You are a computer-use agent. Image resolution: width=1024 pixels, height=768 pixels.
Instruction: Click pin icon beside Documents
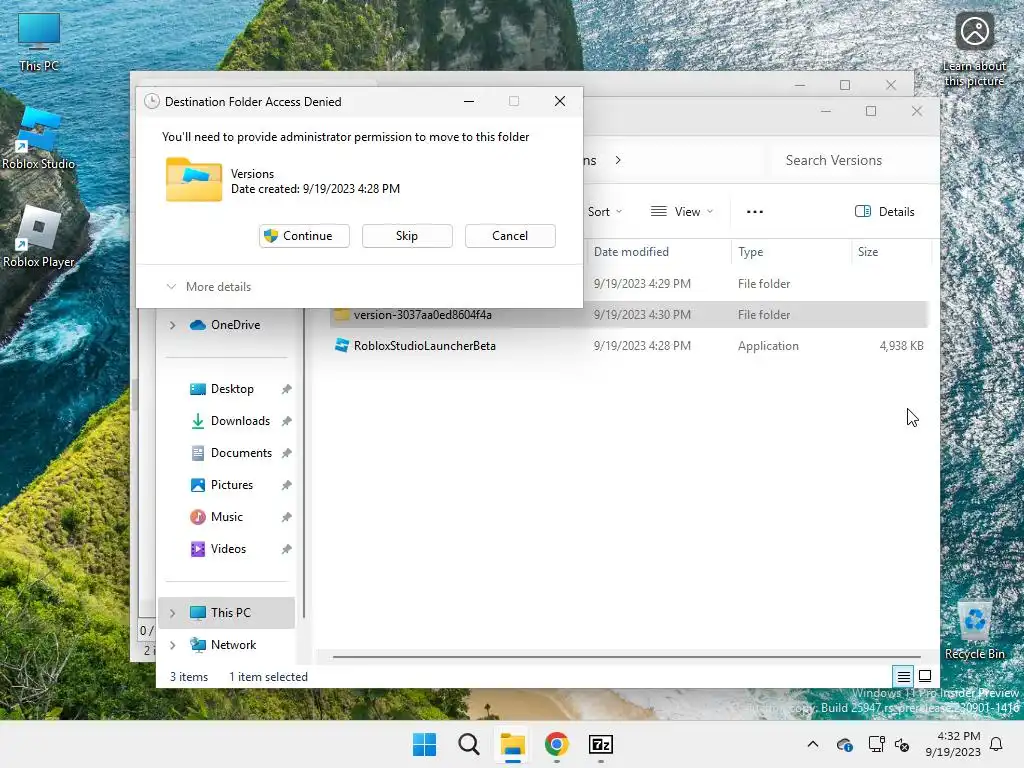tap(286, 453)
